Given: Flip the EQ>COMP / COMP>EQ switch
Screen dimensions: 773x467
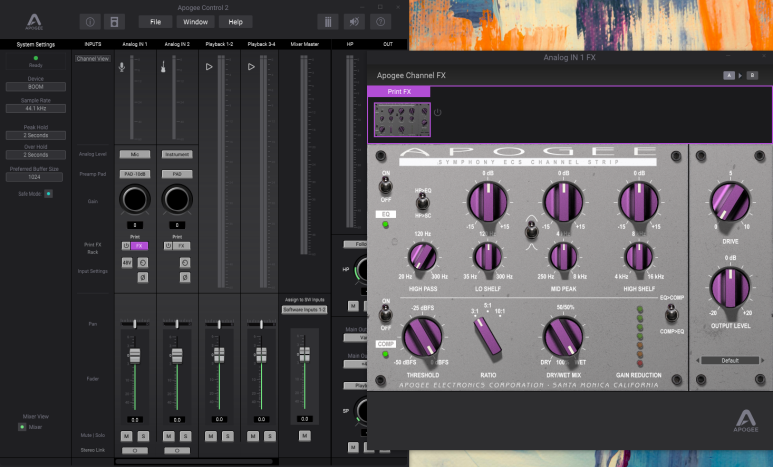Looking at the screenshot, I should tap(671, 314).
